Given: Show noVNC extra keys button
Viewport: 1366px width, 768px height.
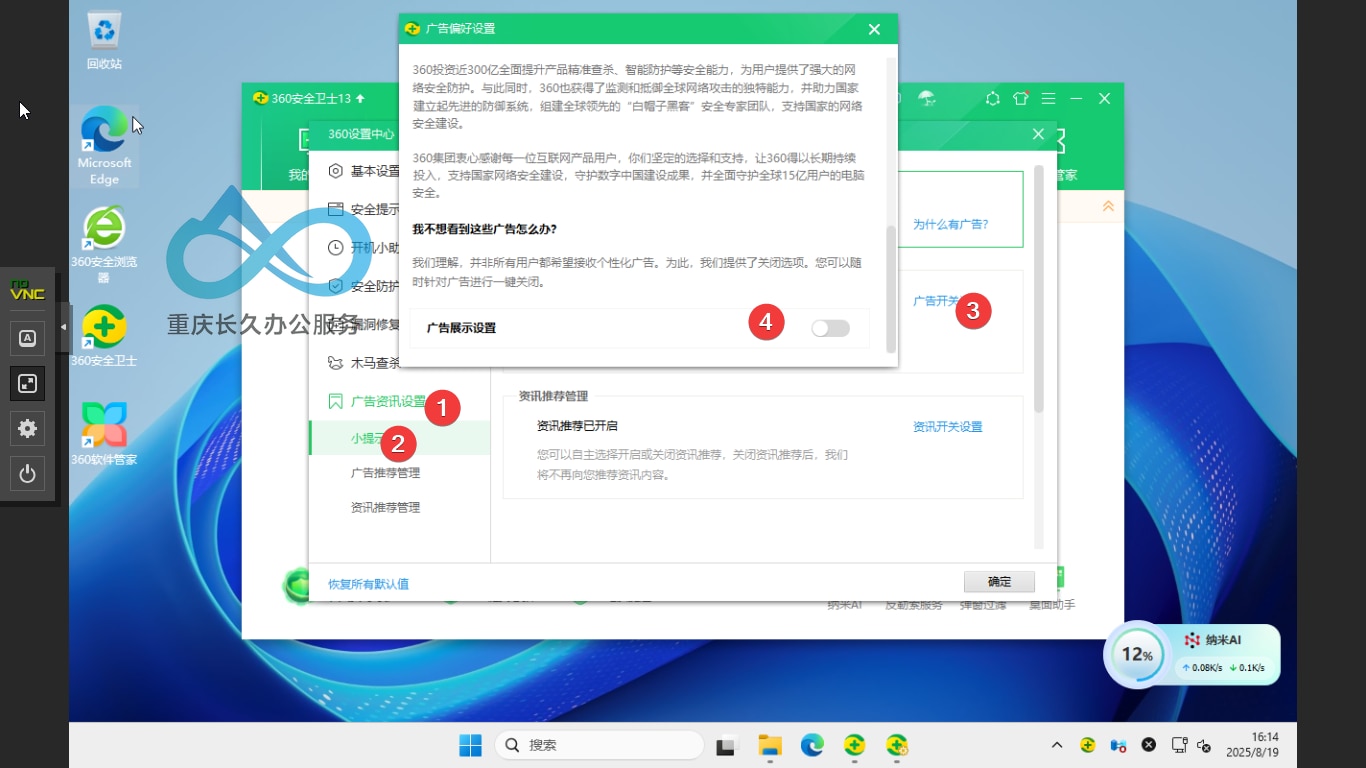Looking at the screenshot, I should pos(27,339).
